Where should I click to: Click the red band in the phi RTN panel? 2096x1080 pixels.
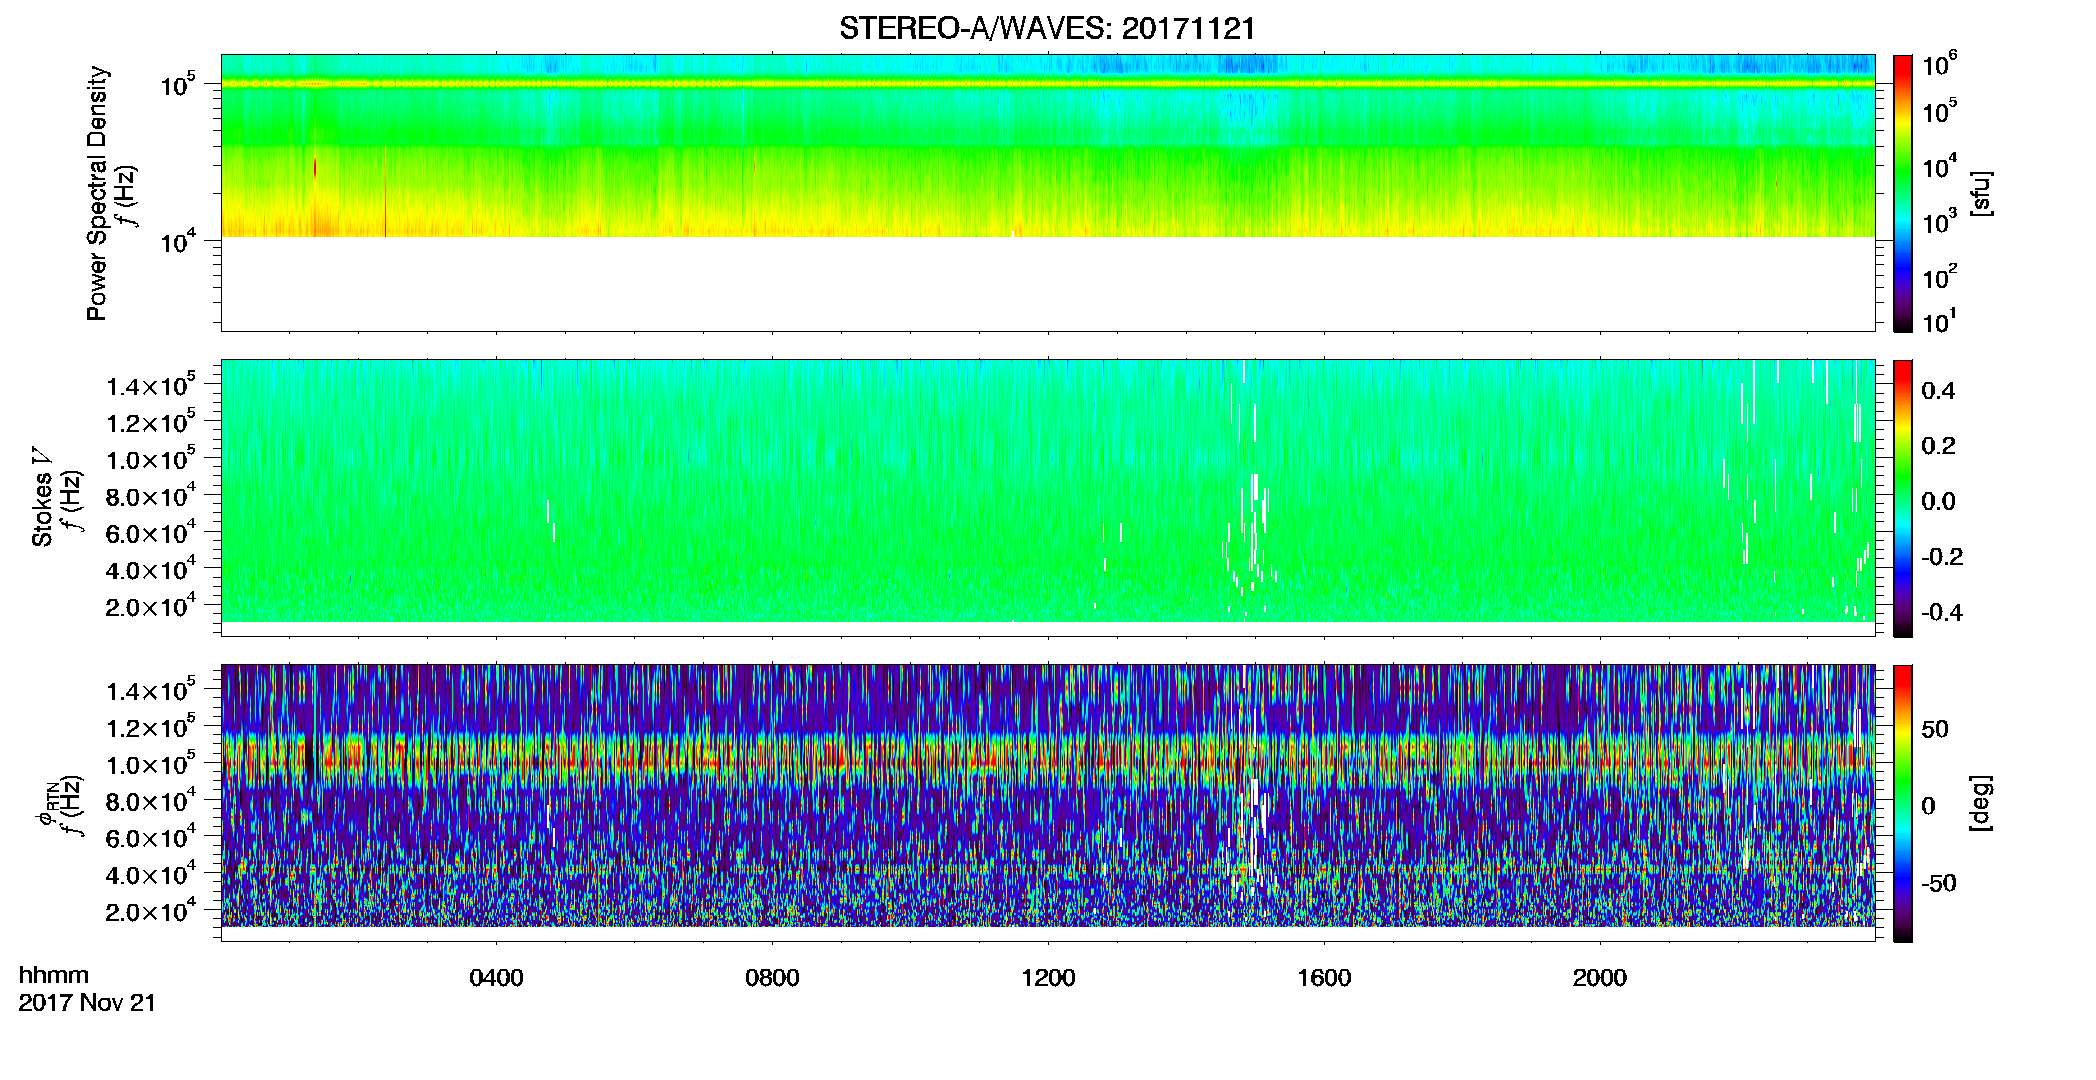(x=1047, y=760)
